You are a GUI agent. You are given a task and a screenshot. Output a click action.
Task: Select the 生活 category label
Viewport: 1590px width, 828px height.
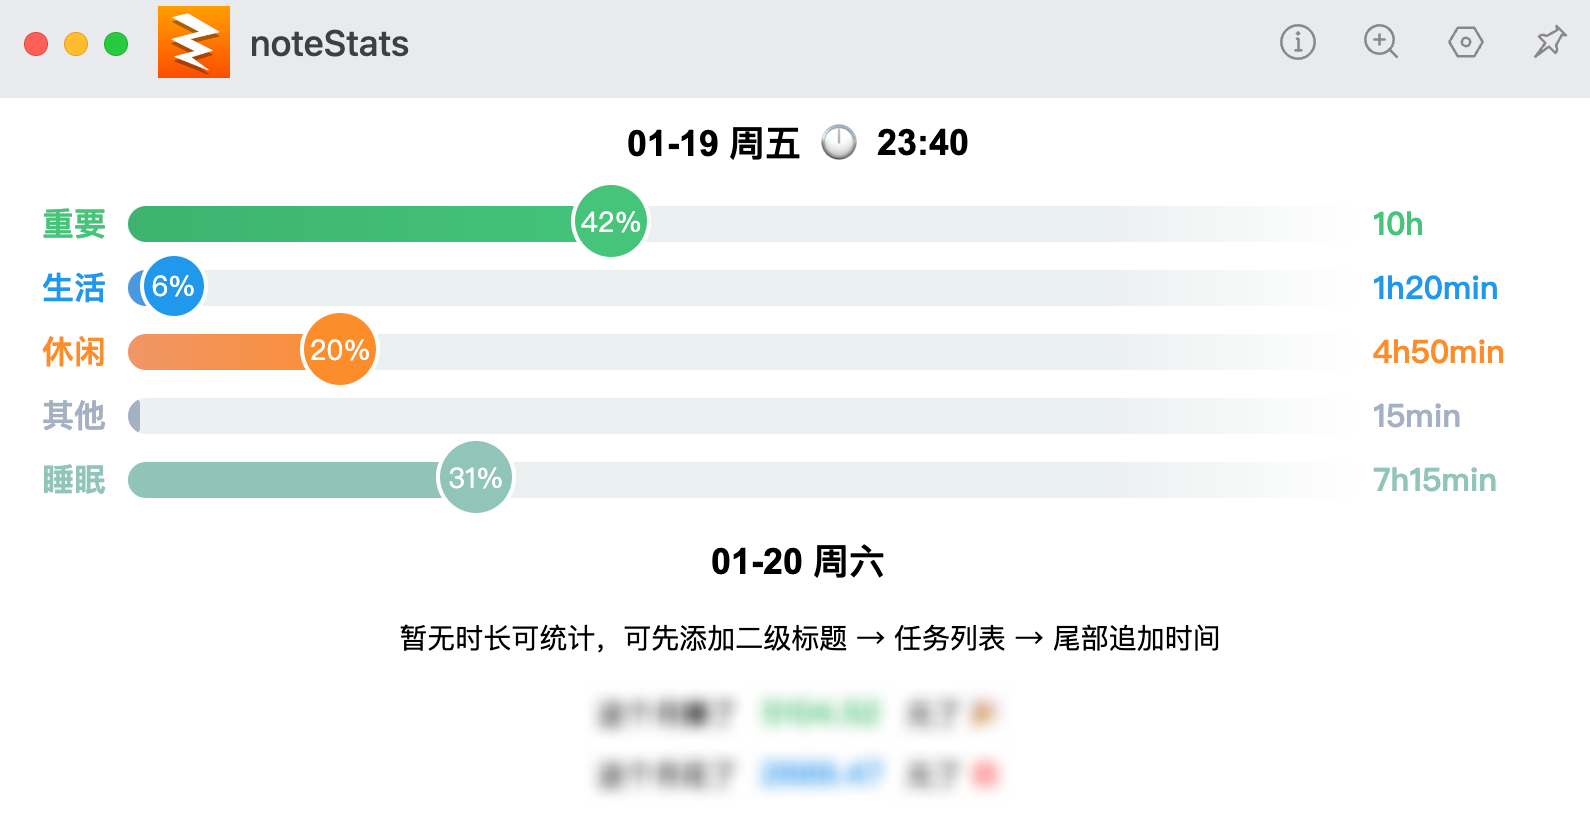74,288
